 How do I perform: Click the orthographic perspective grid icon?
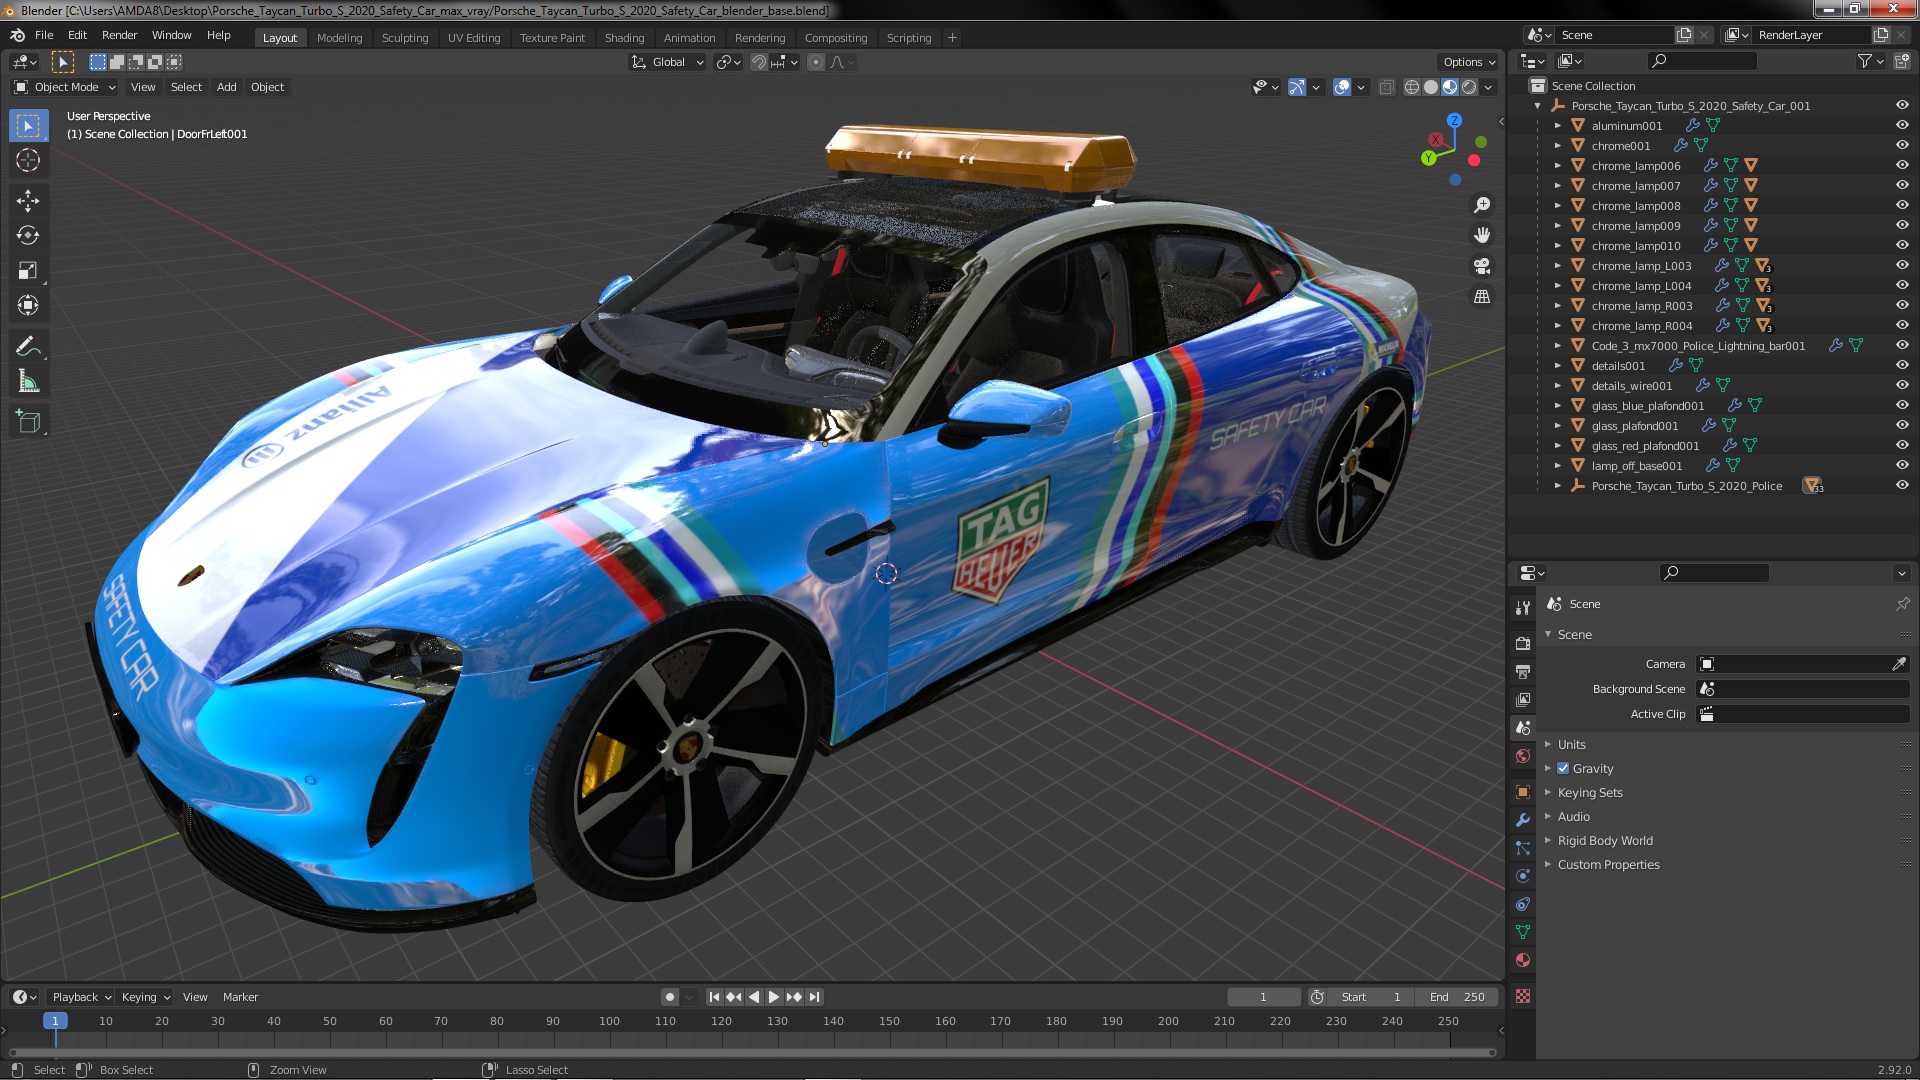coord(1482,297)
